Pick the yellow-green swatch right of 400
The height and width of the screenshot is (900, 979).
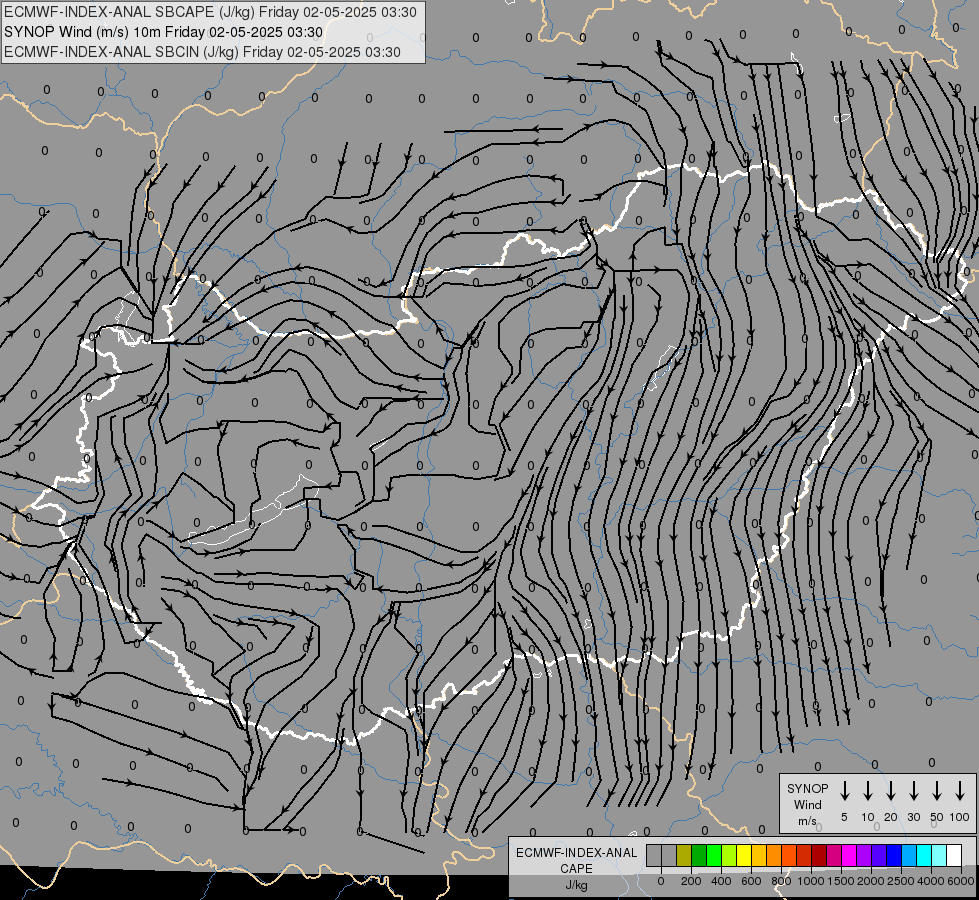pos(729,855)
